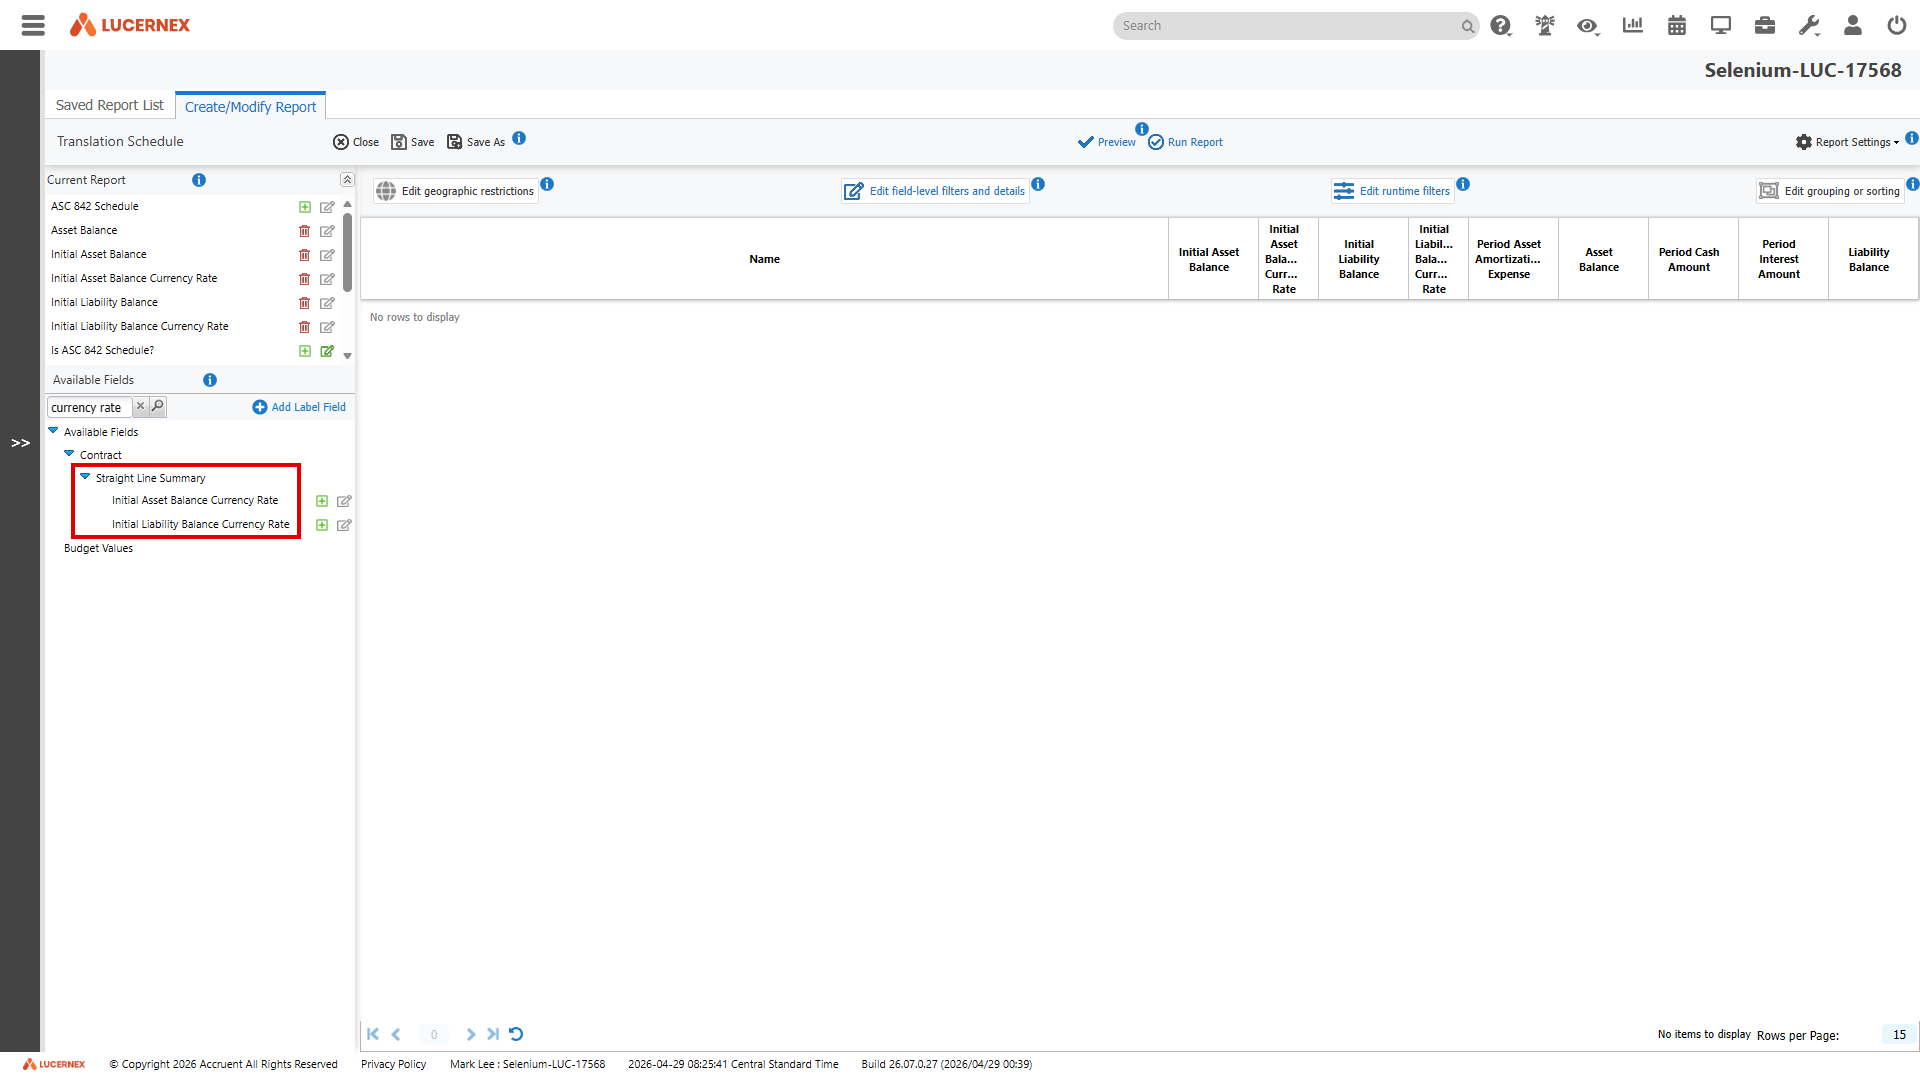Click Period Cash Amount column header

pyautogui.click(x=1688, y=259)
